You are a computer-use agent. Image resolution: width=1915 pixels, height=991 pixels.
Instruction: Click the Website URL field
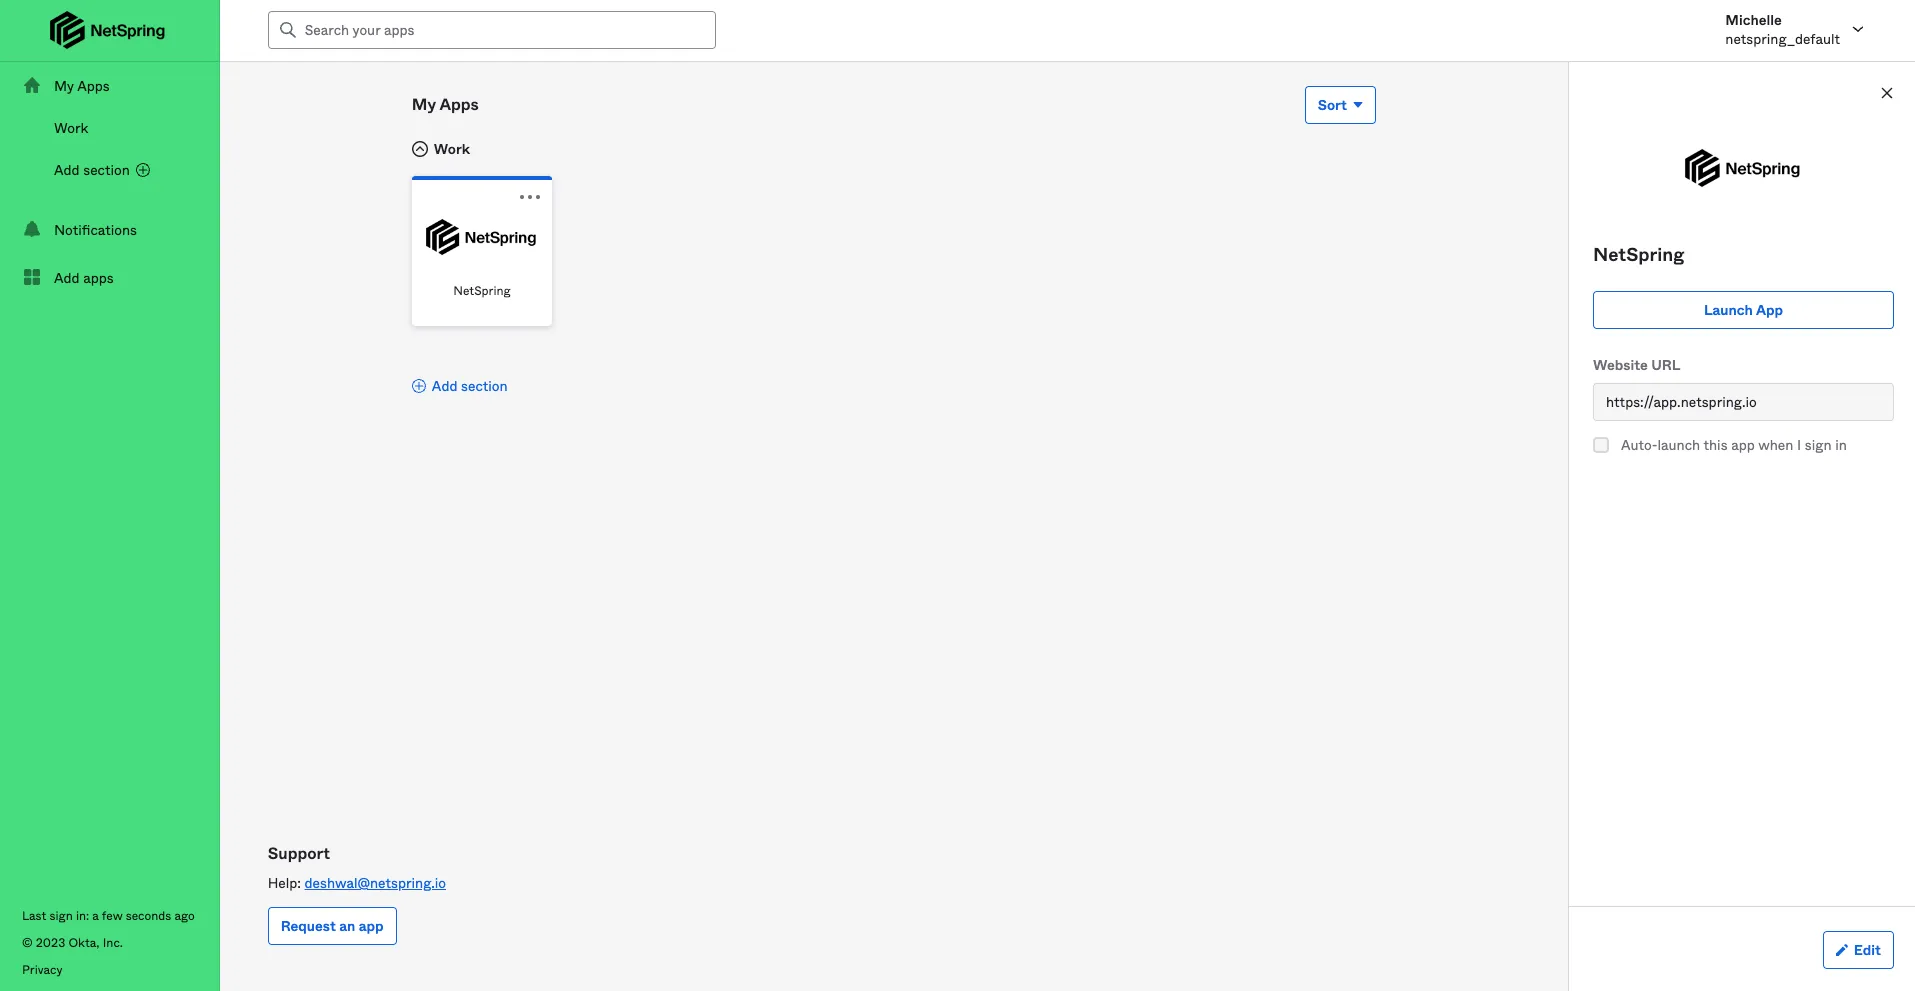1743,402
